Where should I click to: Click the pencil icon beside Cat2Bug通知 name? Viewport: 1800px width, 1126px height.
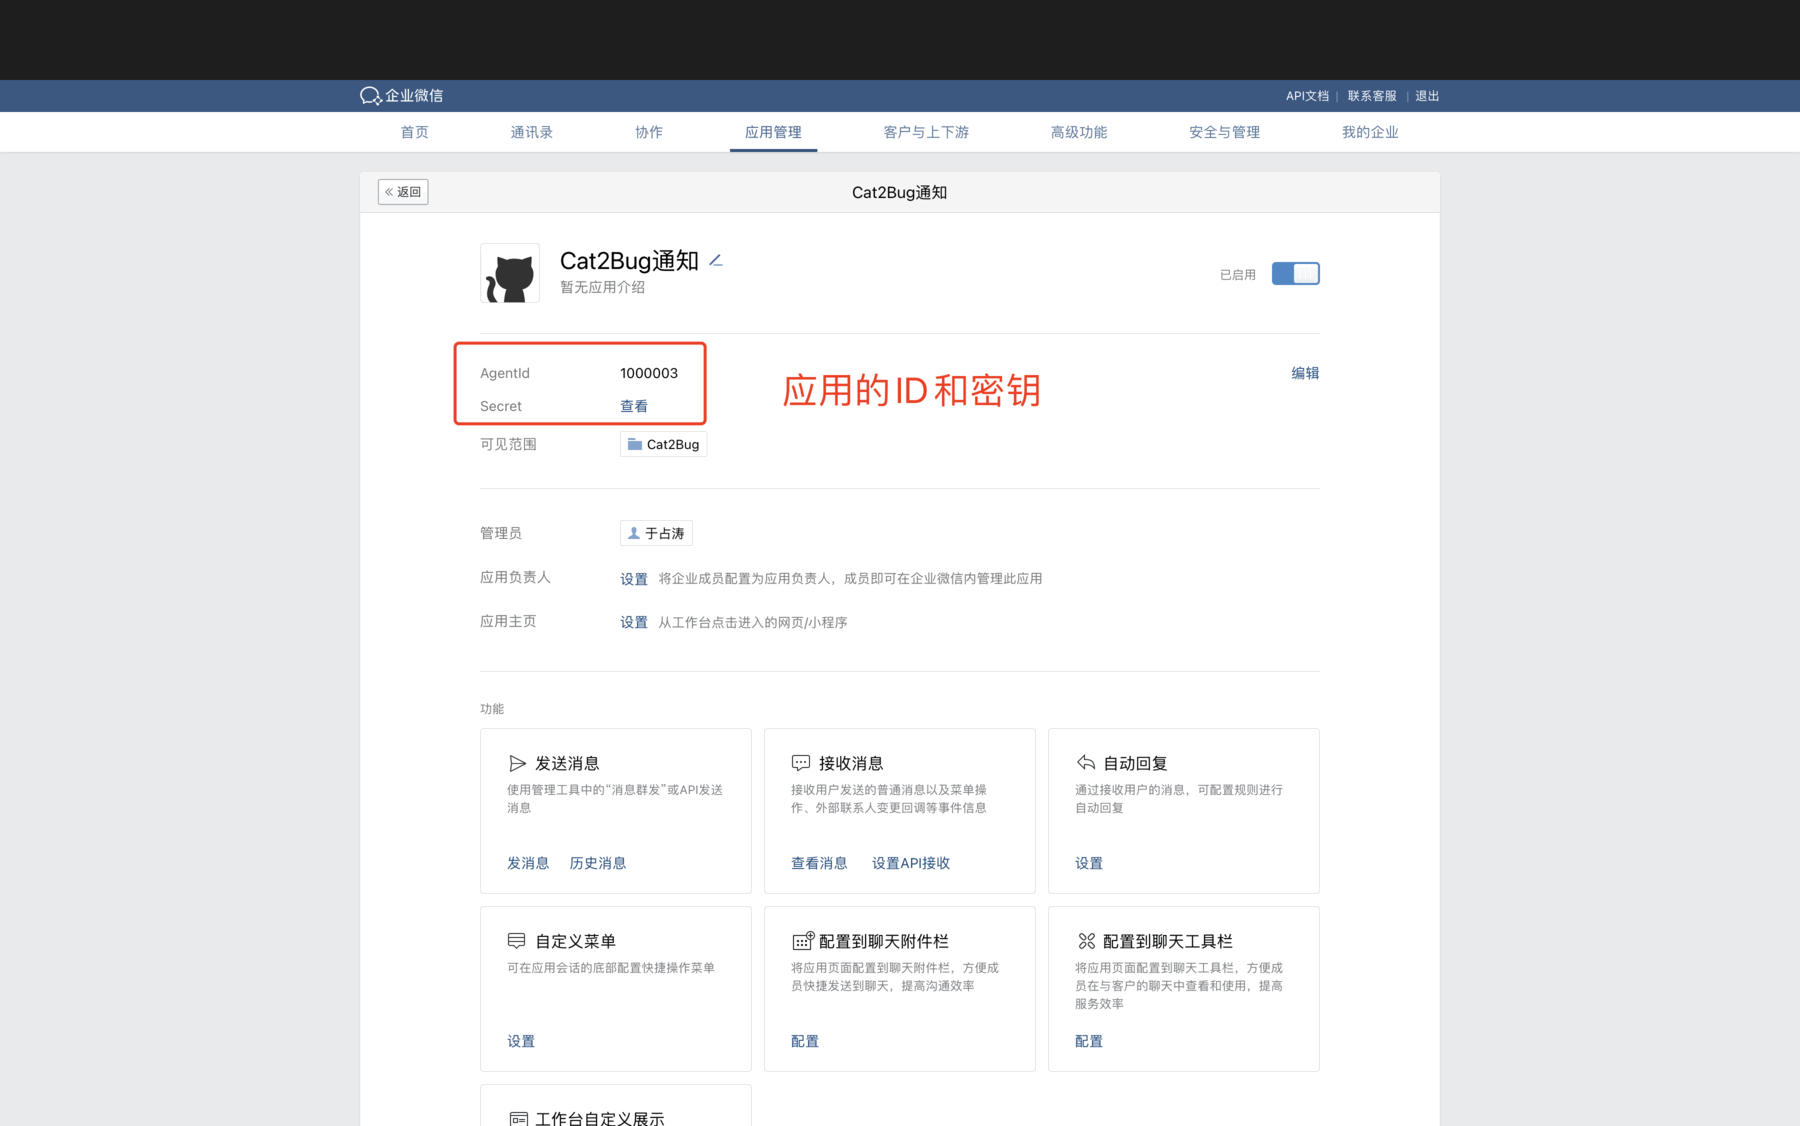(x=716, y=261)
